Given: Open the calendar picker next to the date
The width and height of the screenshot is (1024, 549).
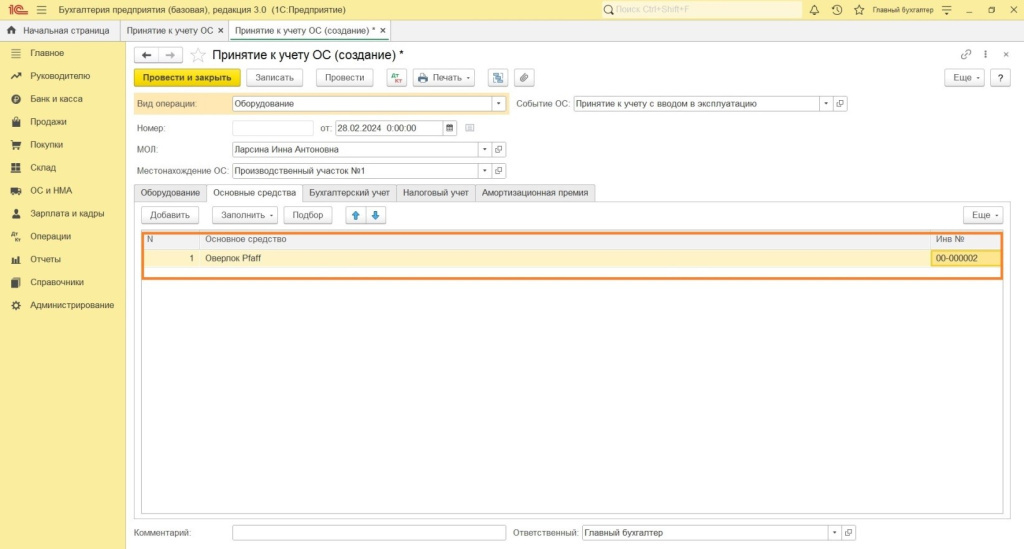Looking at the screenshot, I should click(450, 128).
